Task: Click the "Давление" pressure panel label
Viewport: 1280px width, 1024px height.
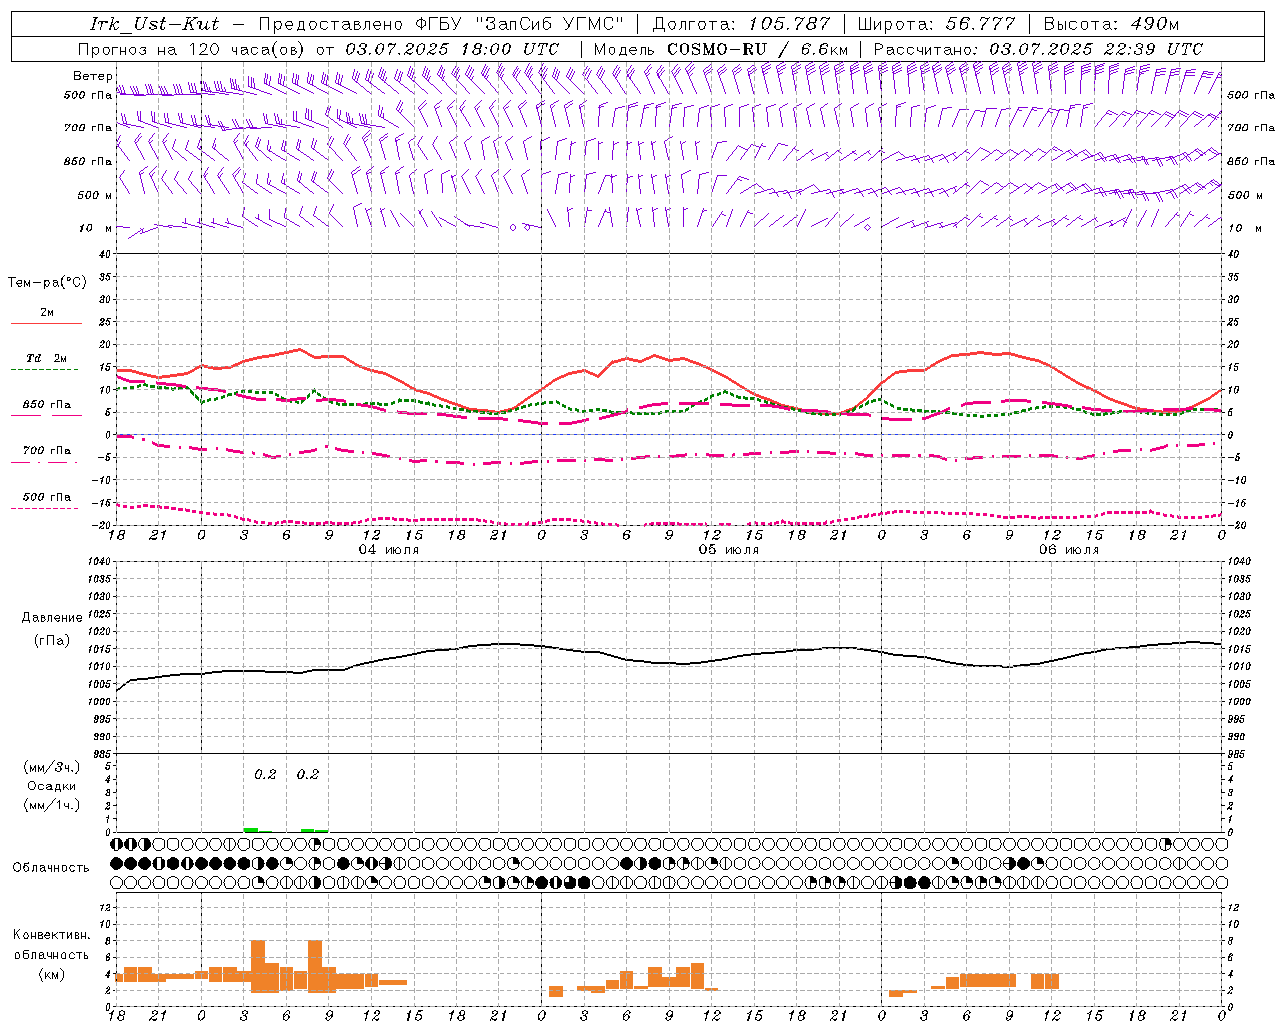Action: (52, 618)
